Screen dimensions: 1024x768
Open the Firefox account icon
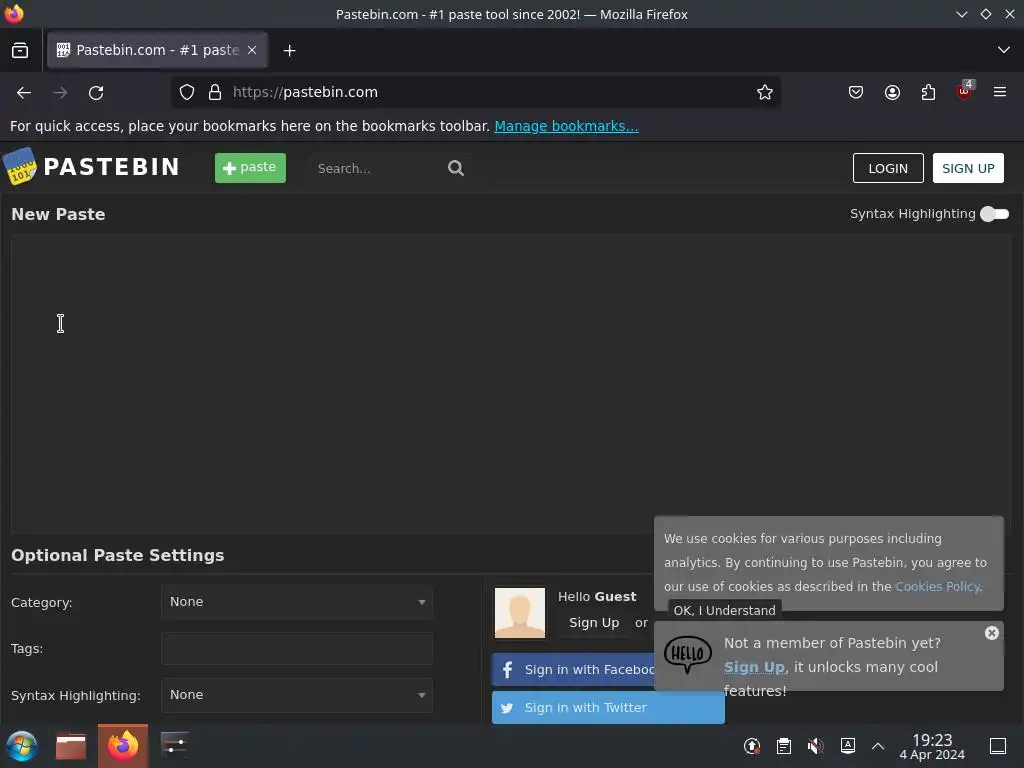(892, 93)
